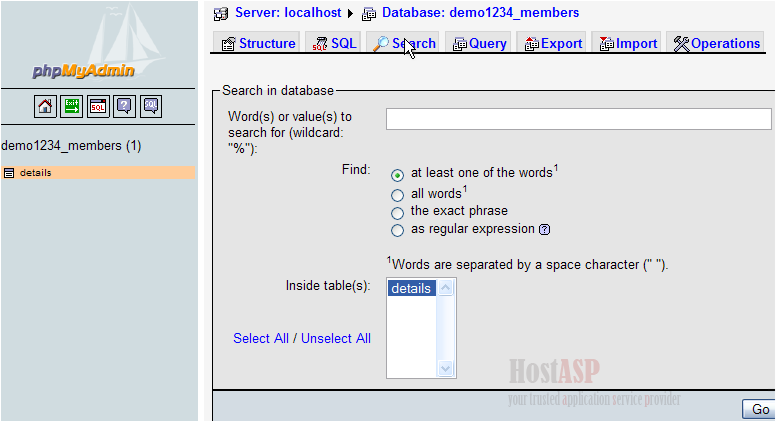Click the Home icon in sidebar
The height and width of the screenshot is (422, 776).
pos(45,106)
